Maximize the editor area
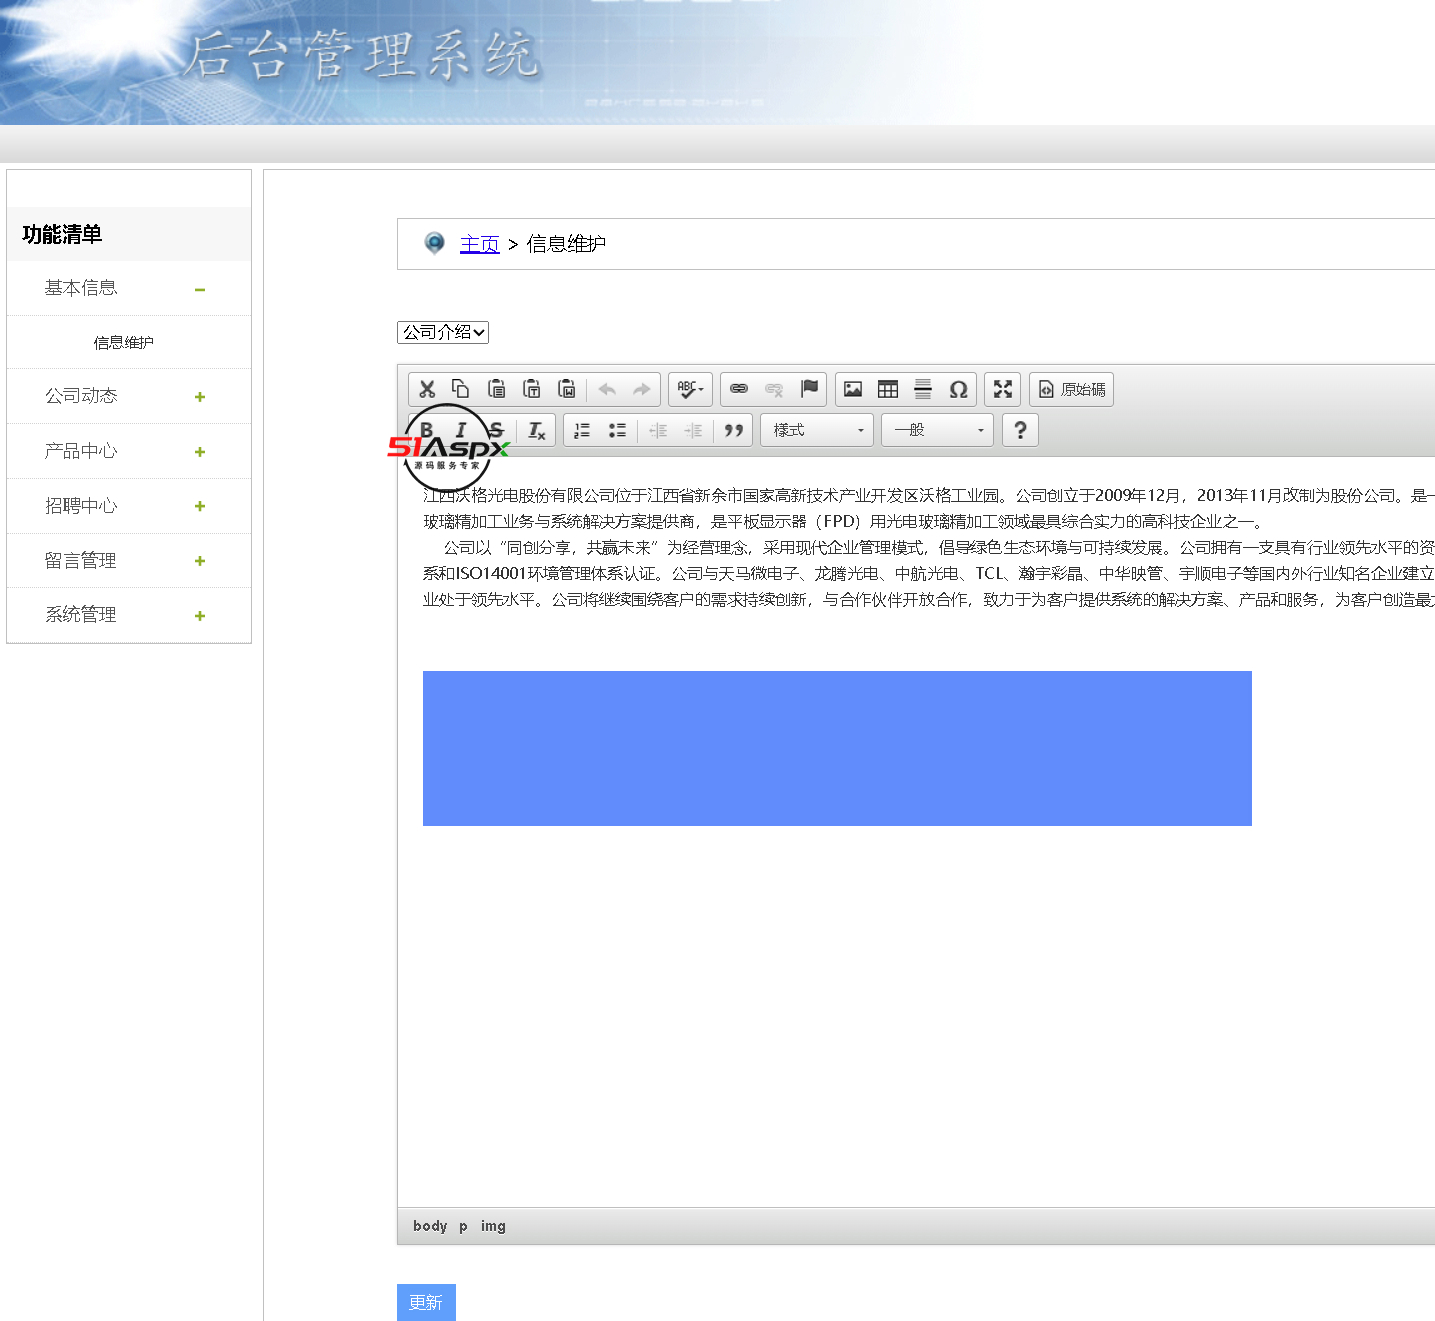 pyautogui.click(x=1003, y=389)
